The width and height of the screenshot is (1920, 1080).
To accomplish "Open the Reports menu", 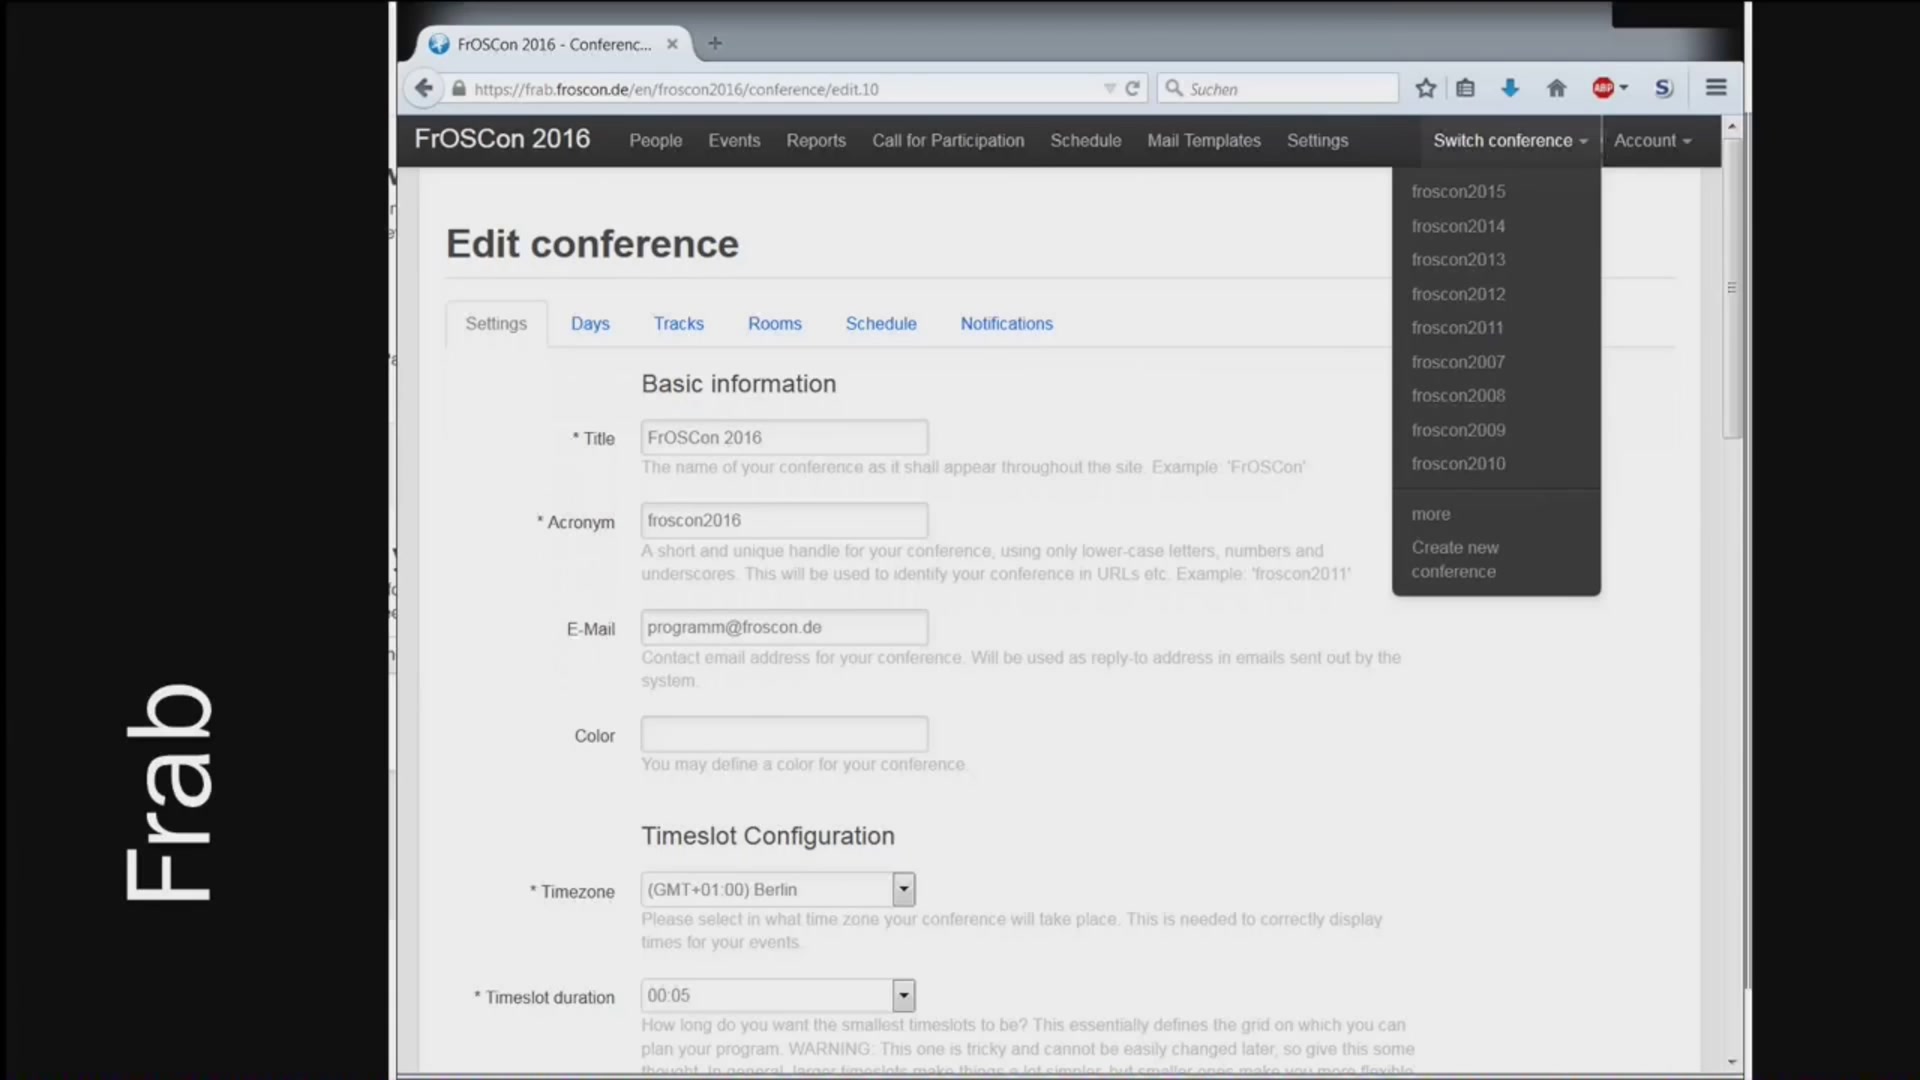I will point(816,141).
